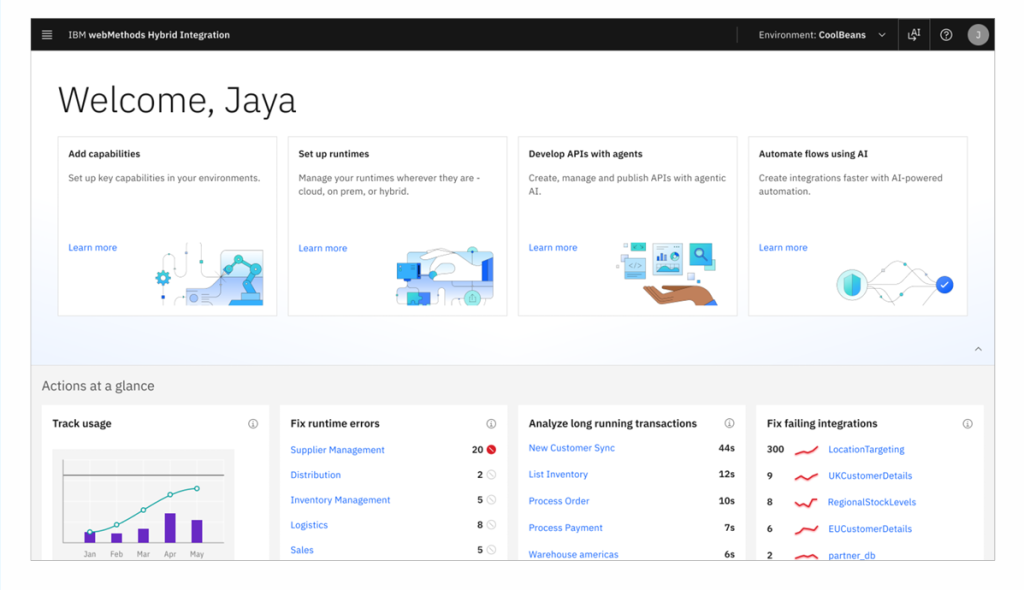Click the help question mark icon
1024x590 pixels.
(x=946, y=35)
